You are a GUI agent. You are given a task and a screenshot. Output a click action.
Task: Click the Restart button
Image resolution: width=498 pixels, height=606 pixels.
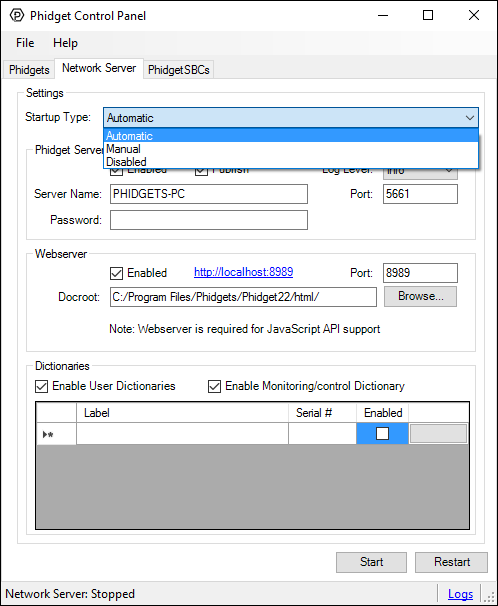point(451,562)
